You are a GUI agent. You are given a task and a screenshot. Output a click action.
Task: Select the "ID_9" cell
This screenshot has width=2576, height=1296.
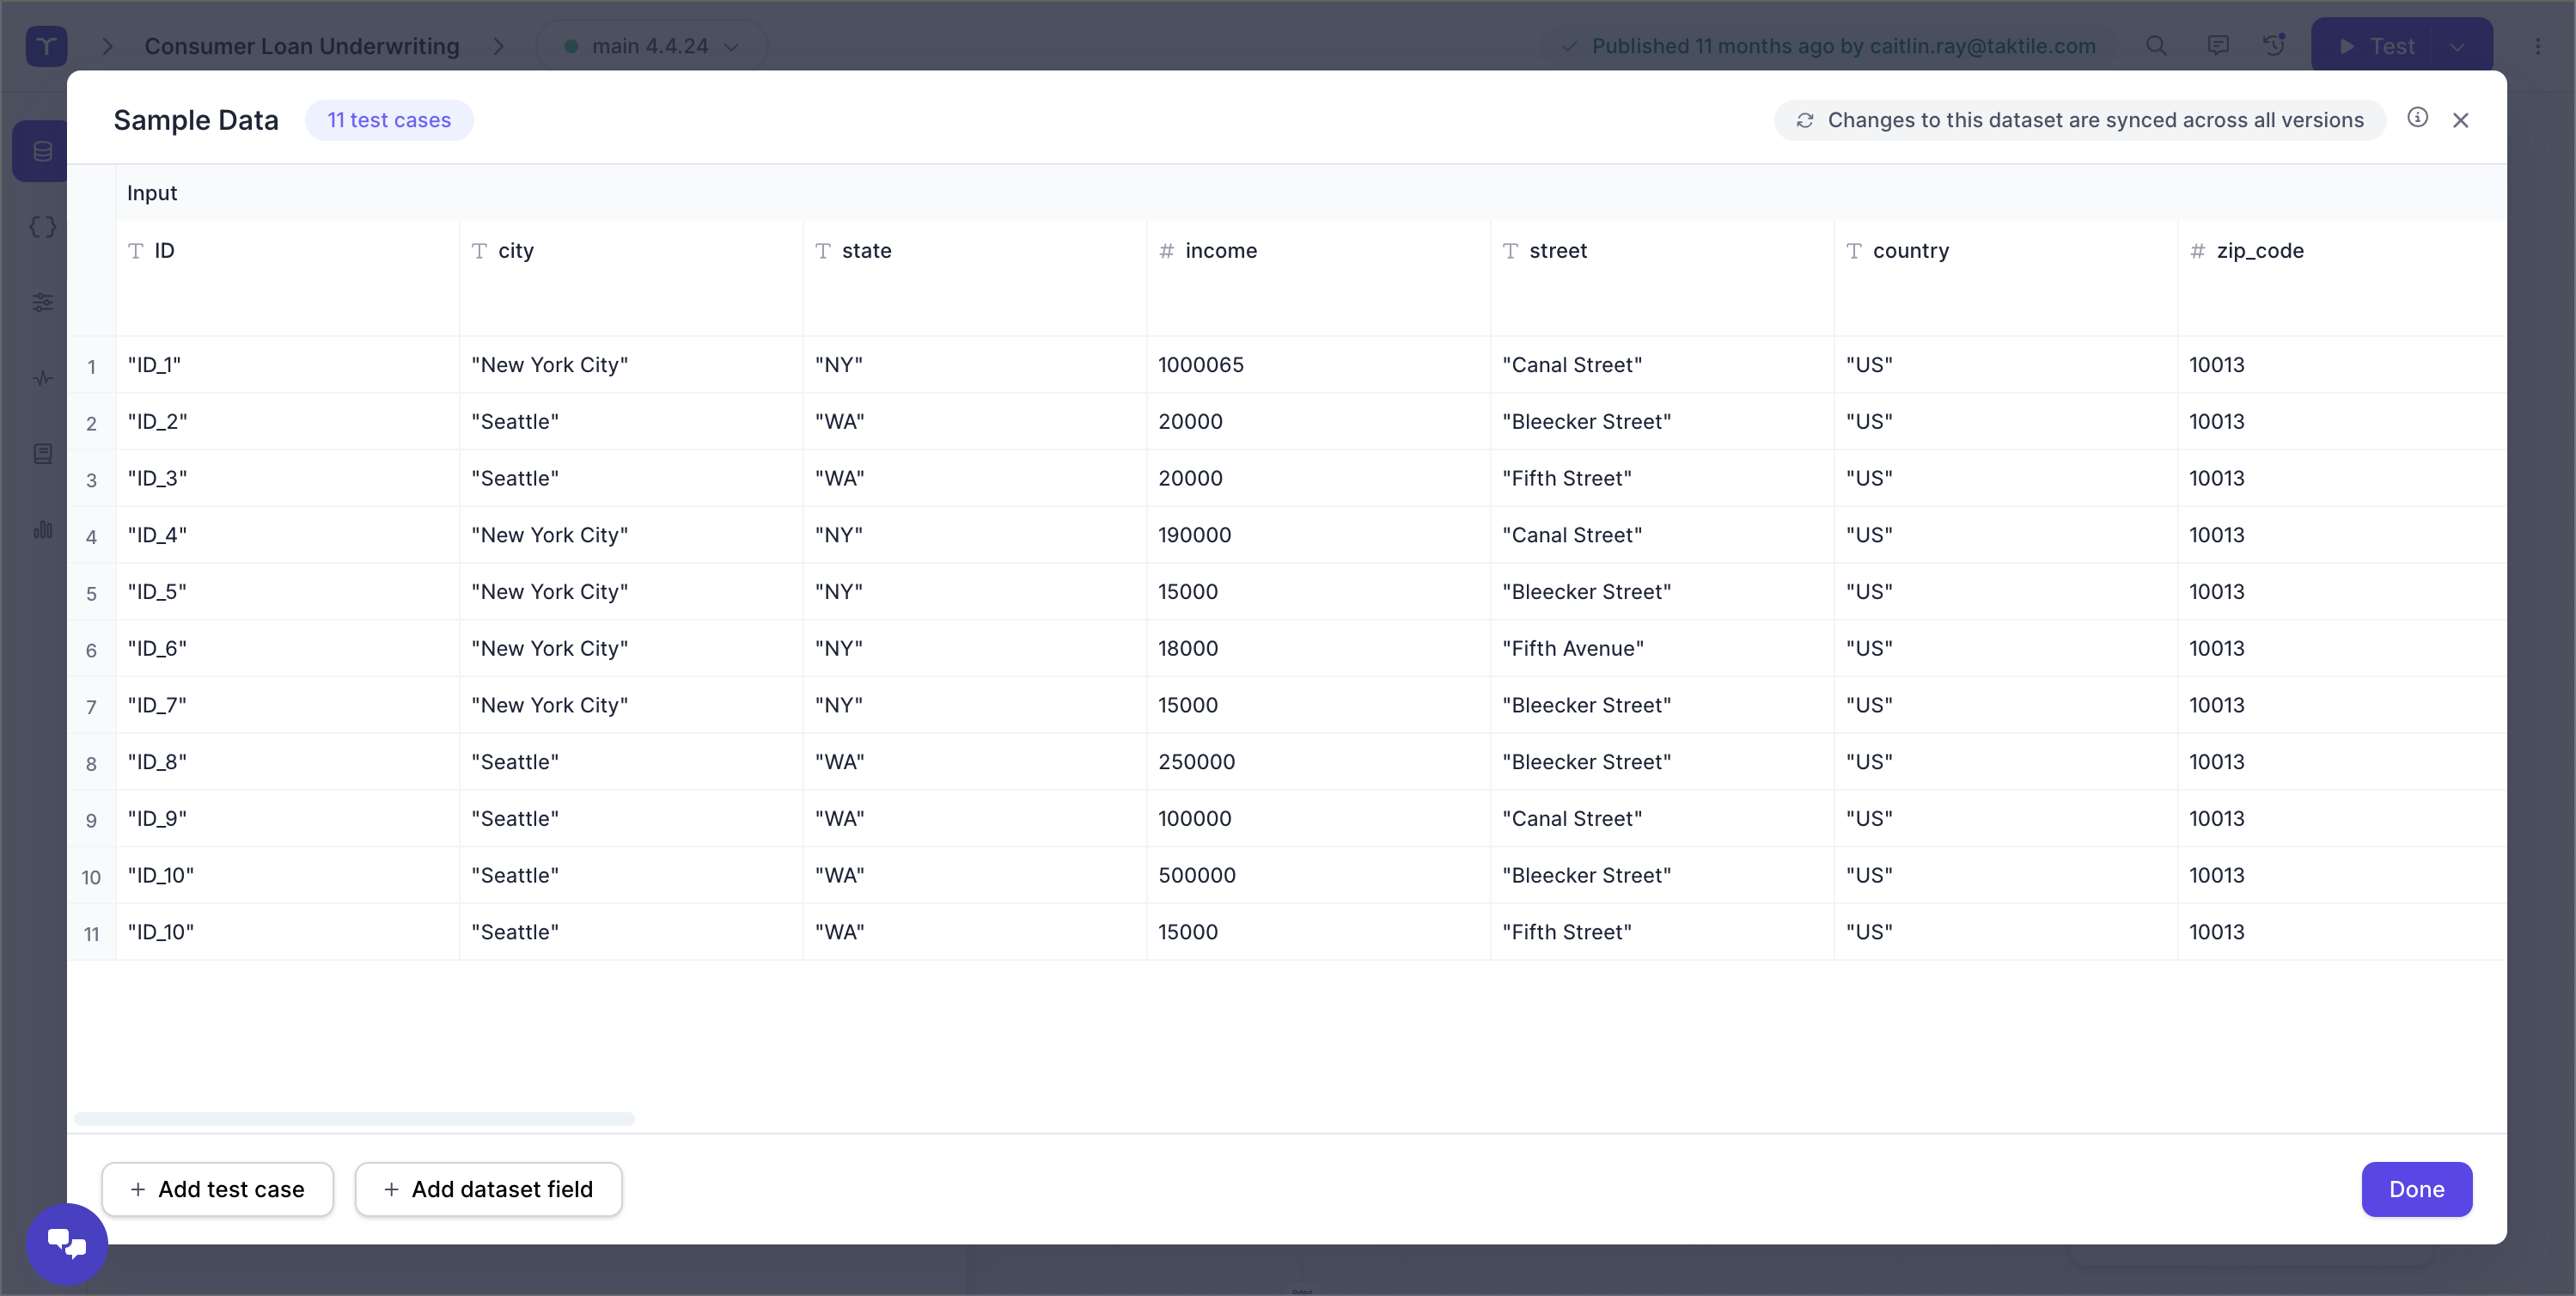tap(288, 819)
